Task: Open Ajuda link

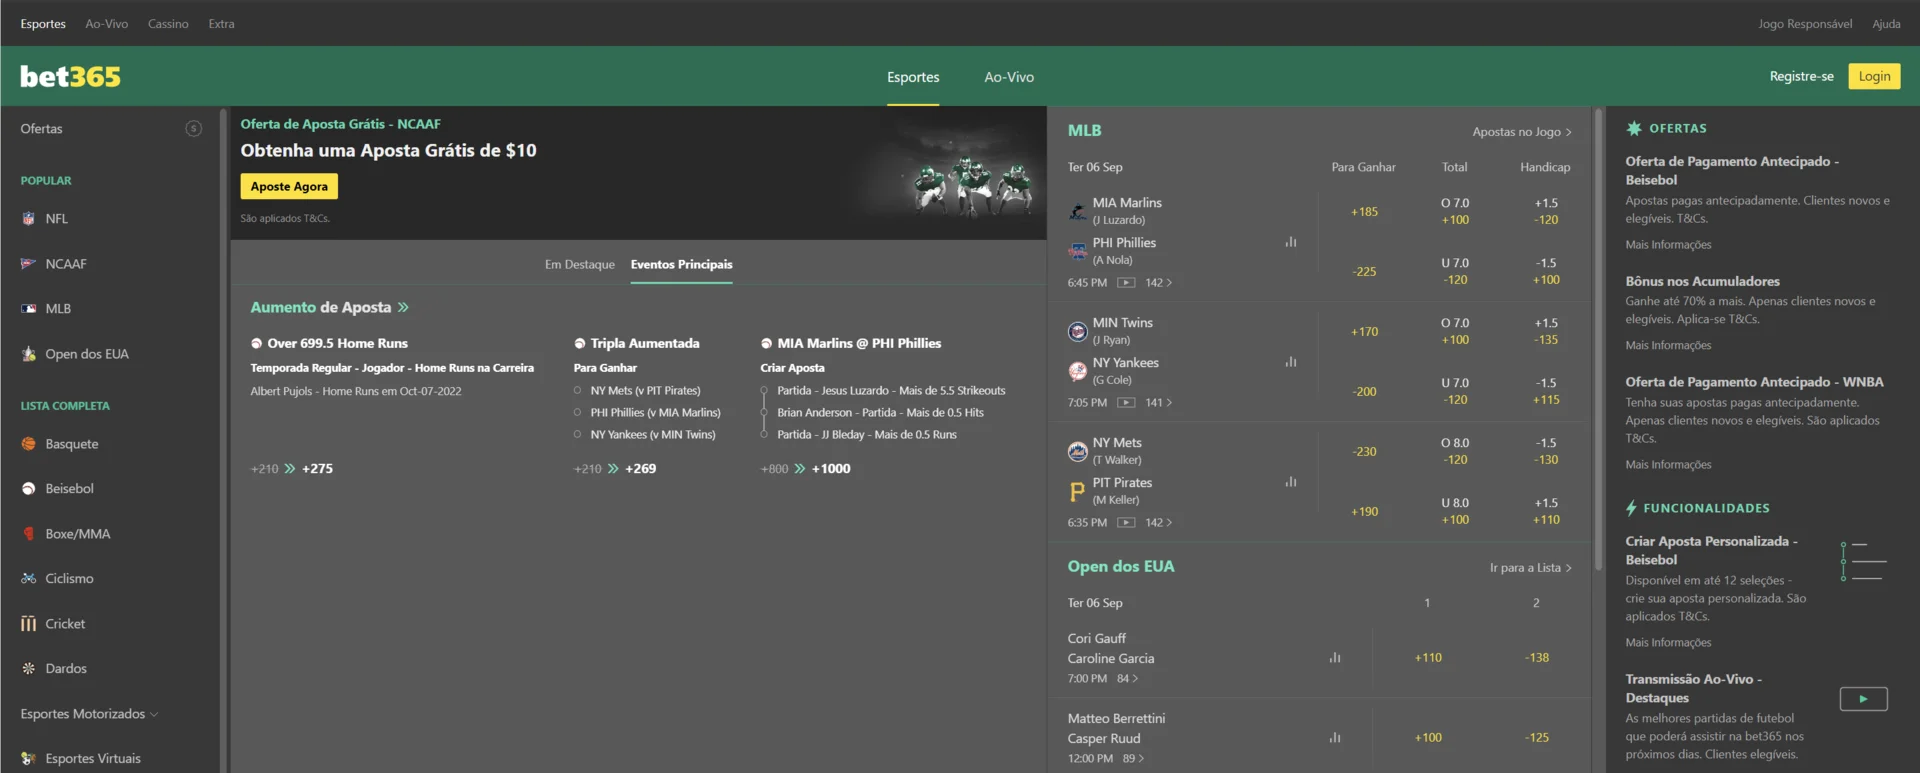Action: pyautogui.click(x=1886, y=24)
